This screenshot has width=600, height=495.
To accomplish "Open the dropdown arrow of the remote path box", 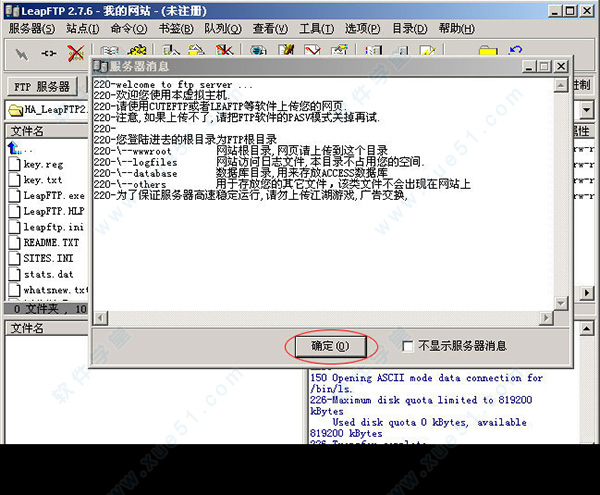I will 587,110.
